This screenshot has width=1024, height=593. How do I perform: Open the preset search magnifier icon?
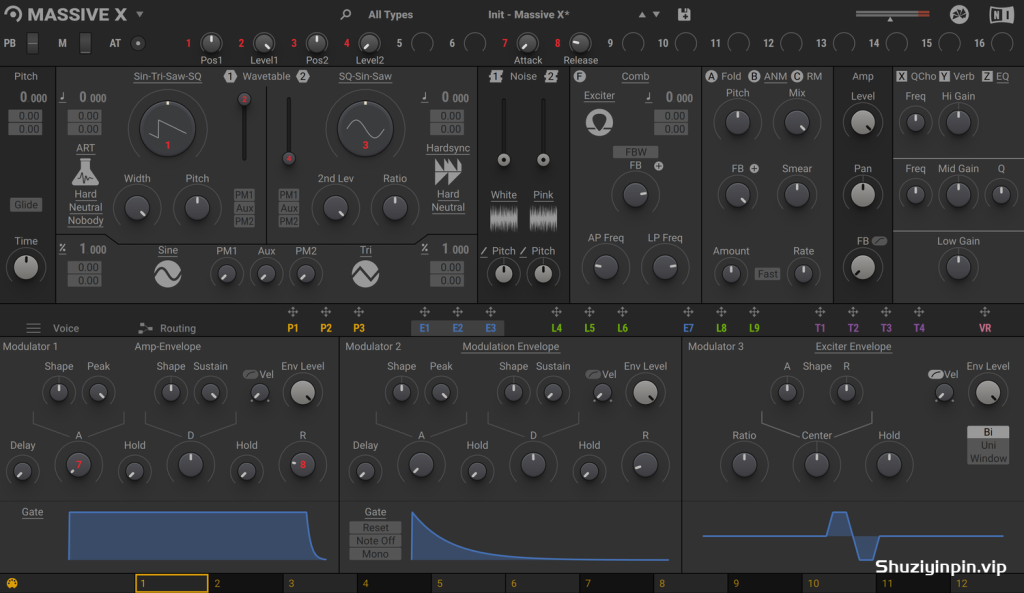(345, 14)
